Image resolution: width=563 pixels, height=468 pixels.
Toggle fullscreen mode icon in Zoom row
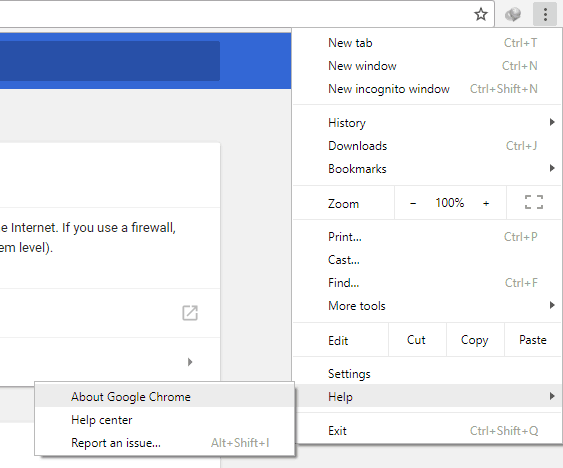534,202
